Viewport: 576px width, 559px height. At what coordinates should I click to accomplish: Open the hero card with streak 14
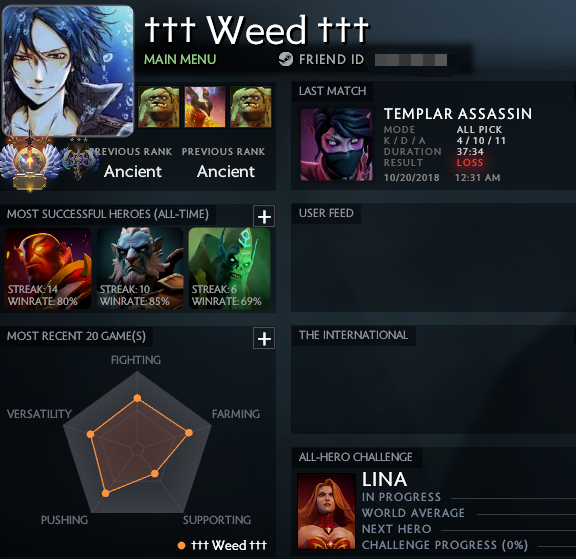click(48, 268)
